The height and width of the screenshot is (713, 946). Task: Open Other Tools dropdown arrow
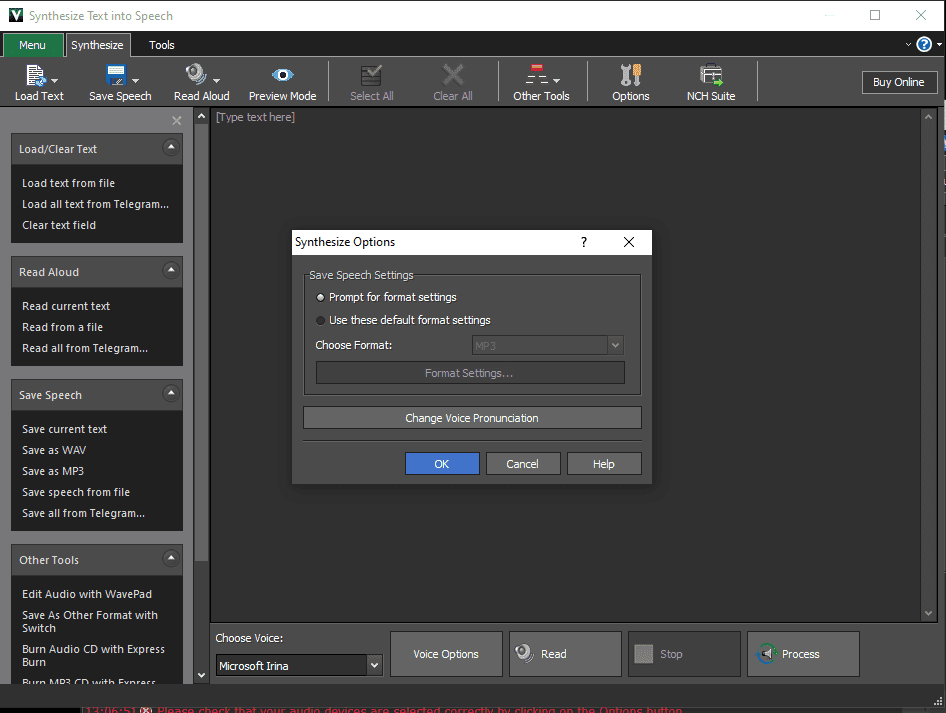pos(556,81)
